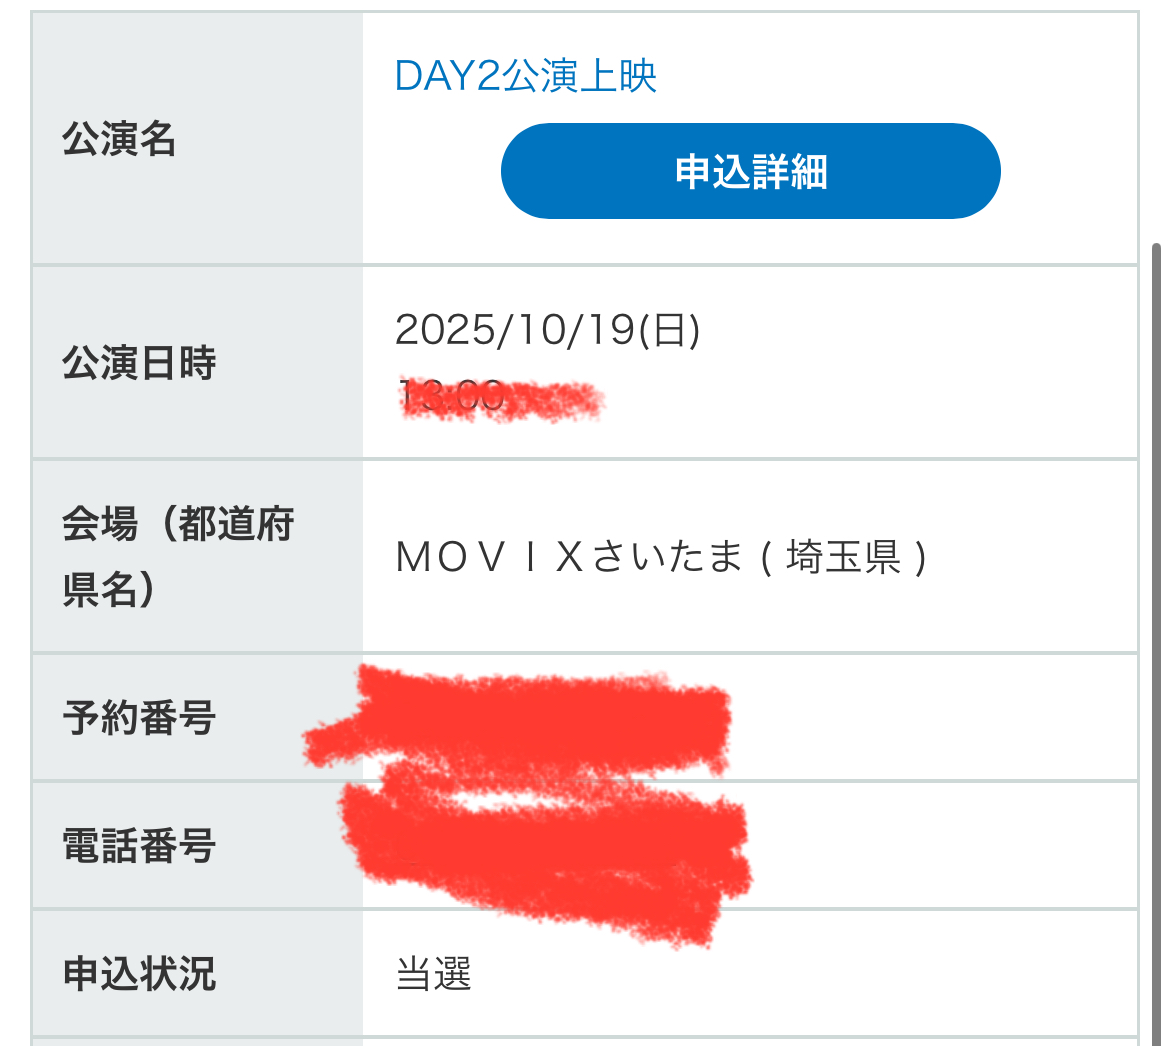Select the 公演名 row label

click(x=119, y=140)
